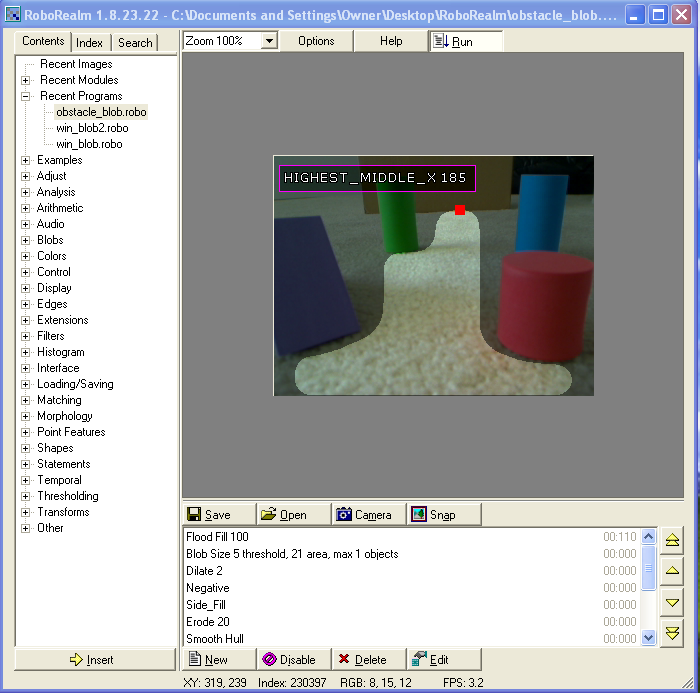Select win_blob2.robo in Recent Programs
This screenshot has height=693, width=700.
pyautogui.click(x=92, y=128)
